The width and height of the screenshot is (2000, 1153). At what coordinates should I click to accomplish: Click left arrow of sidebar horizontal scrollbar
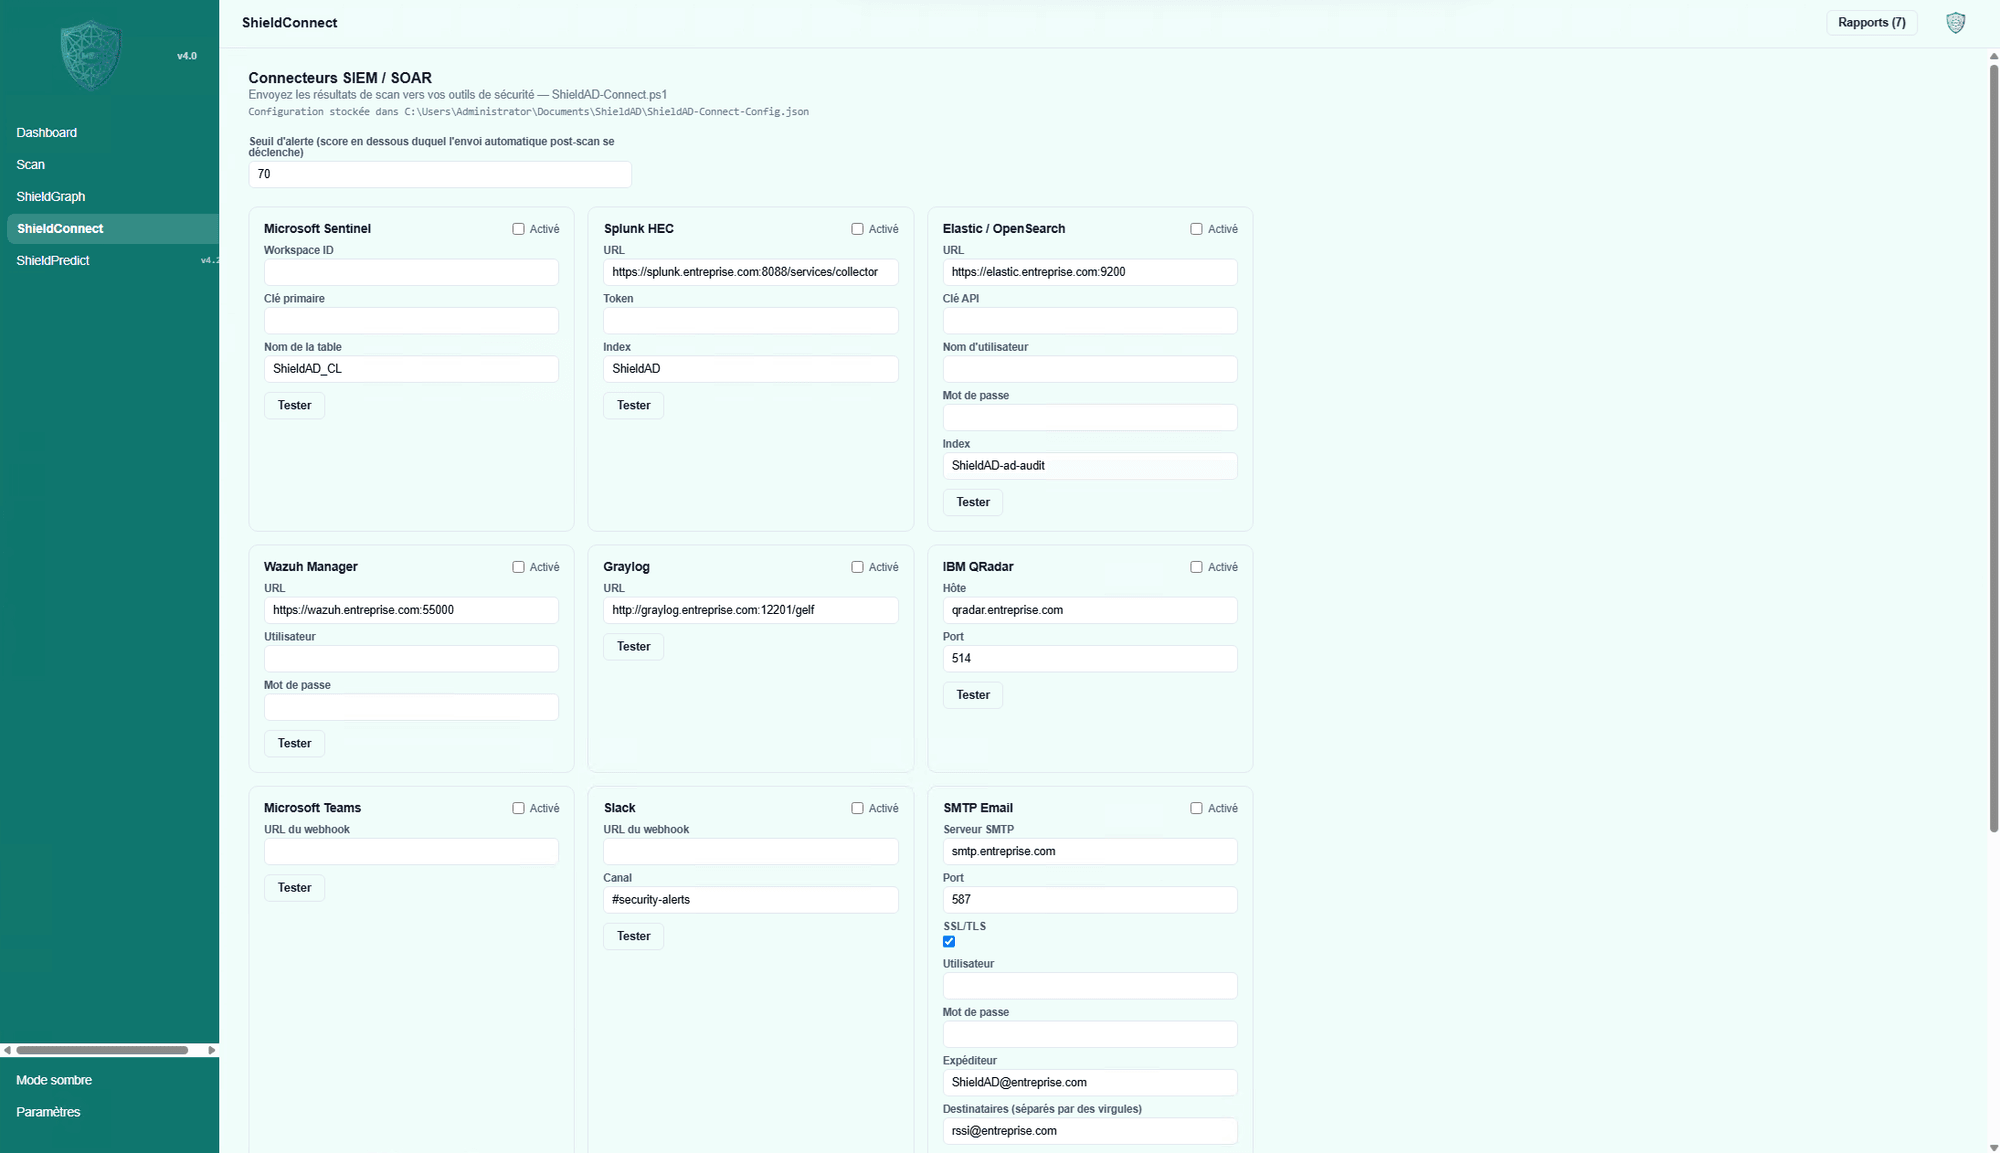[x=7, y=1050]
